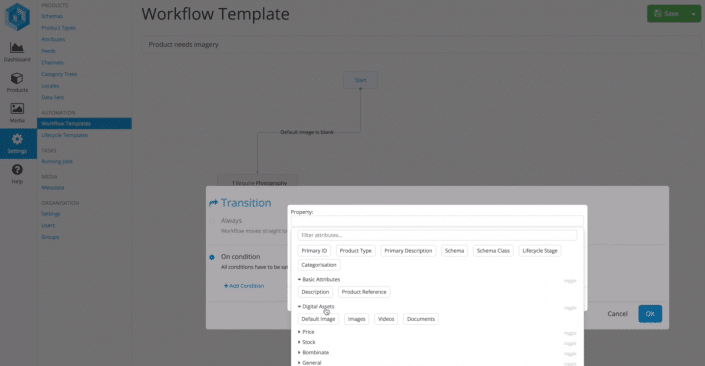Collapse the Basic Attributes group

(x=319, y=280)
